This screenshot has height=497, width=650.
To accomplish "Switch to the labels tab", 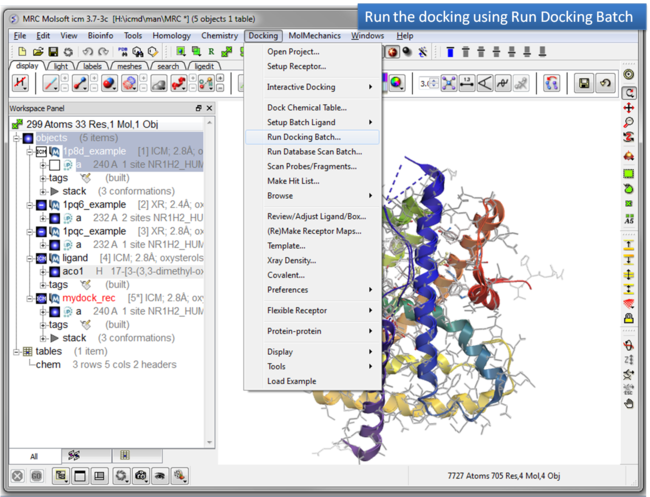I will tap(95, 66).
